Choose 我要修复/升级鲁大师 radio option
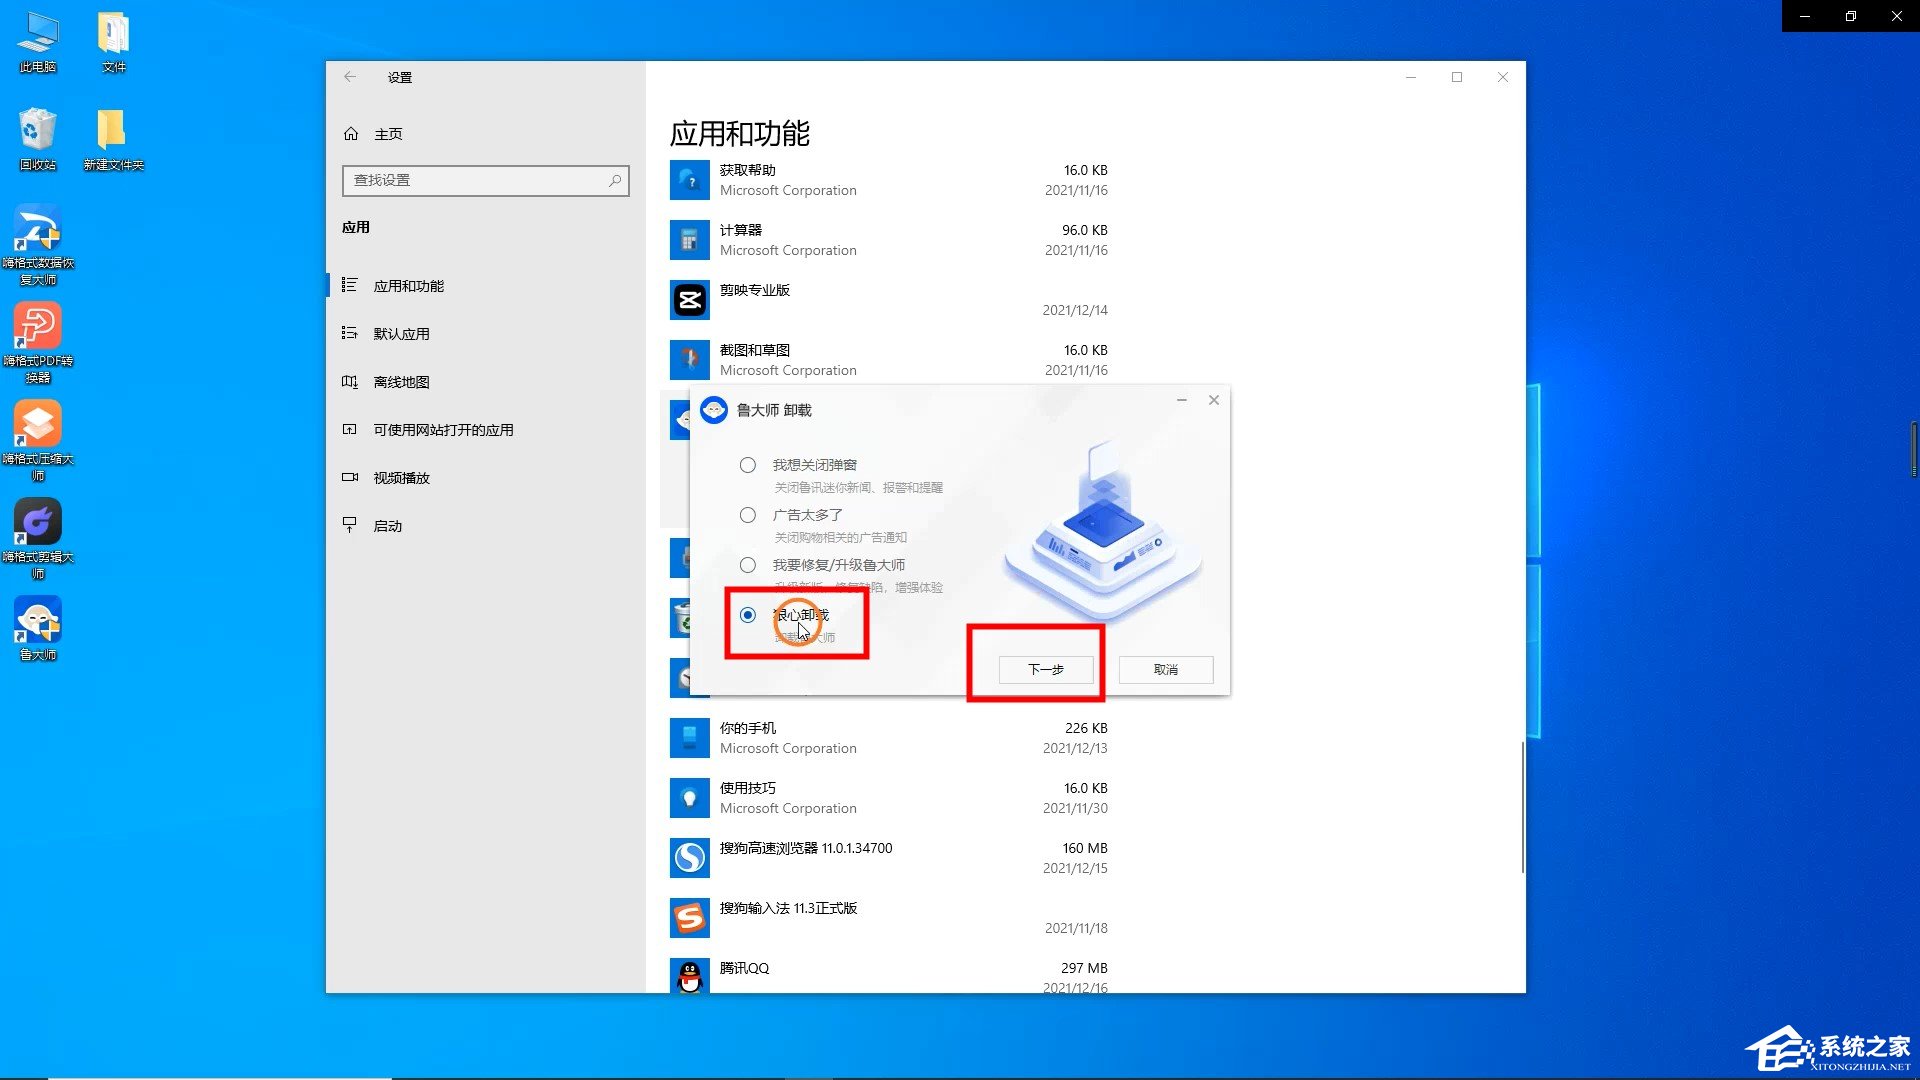Image resolution: width=1920 pixels, height=1080 pixels. (748, 565)
